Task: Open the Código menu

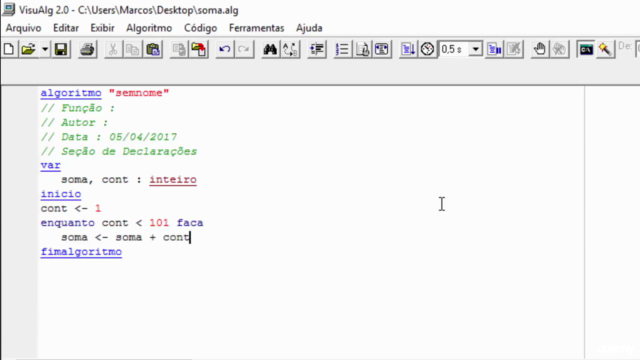Action: pyautogui.click(x=200, y=28)
